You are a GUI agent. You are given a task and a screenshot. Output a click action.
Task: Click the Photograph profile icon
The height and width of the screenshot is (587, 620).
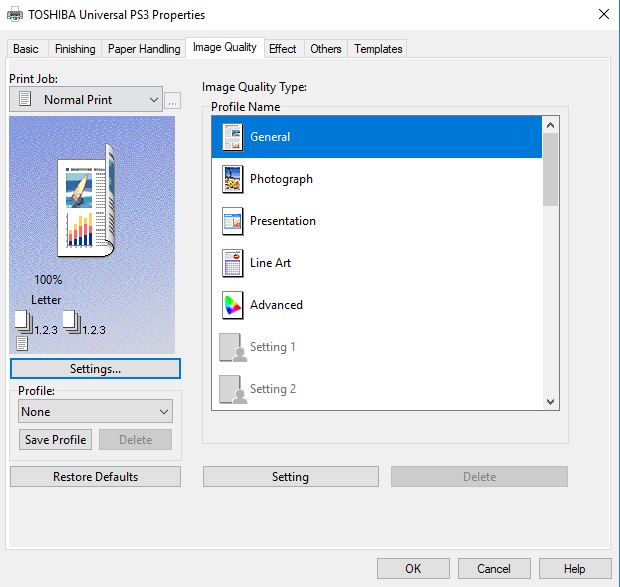232,179
